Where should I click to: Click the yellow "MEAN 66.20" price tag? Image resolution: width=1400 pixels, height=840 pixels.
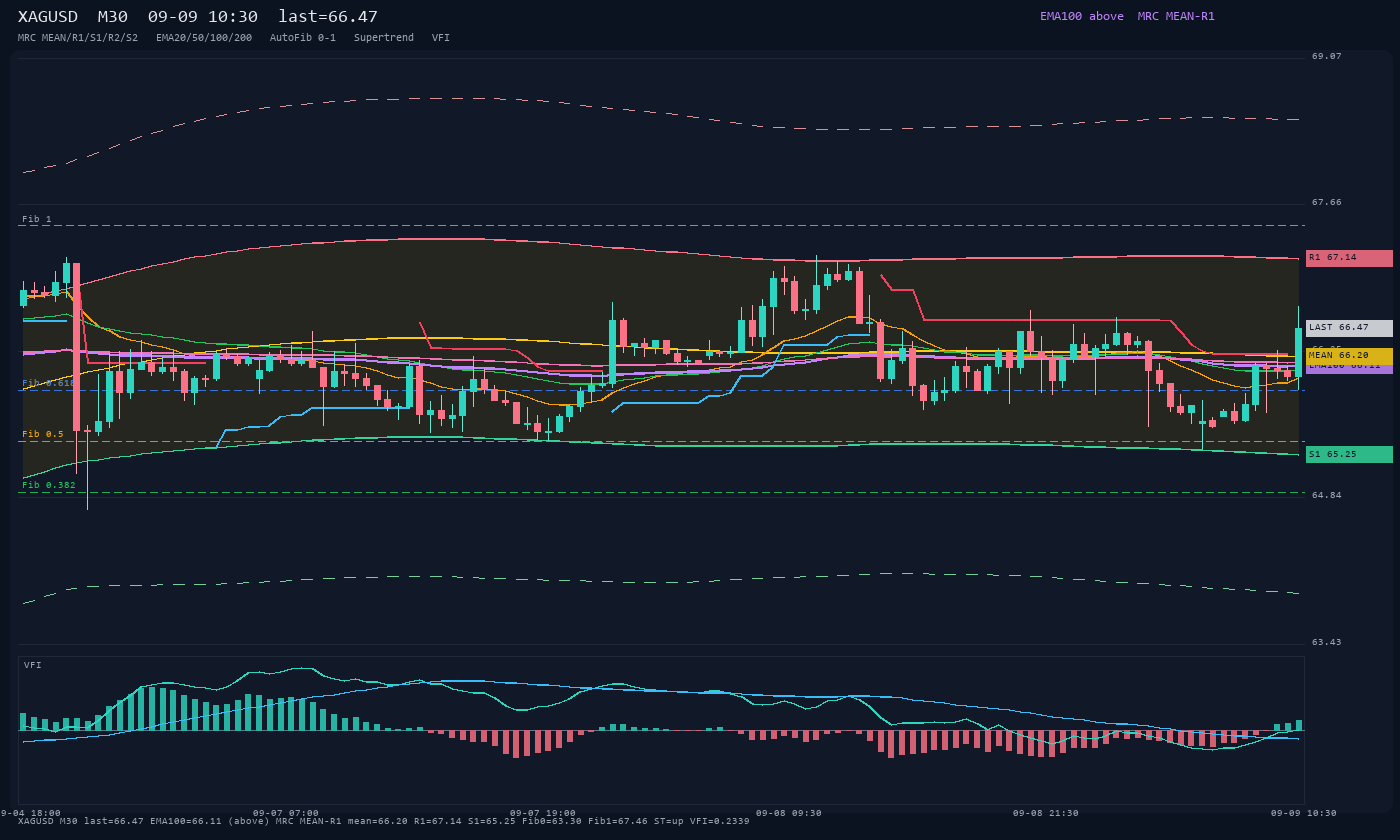1349,356
